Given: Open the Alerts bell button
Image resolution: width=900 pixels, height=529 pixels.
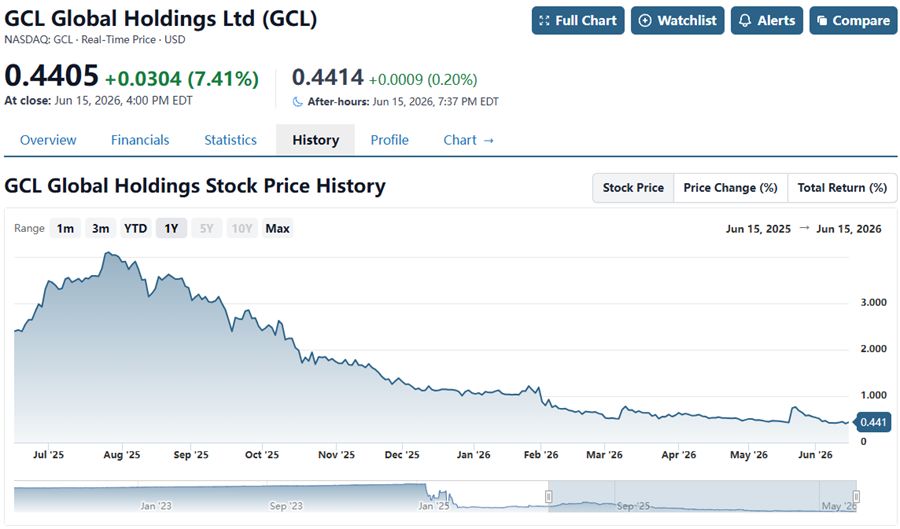Looking at the screenshot, I should 766,21.
